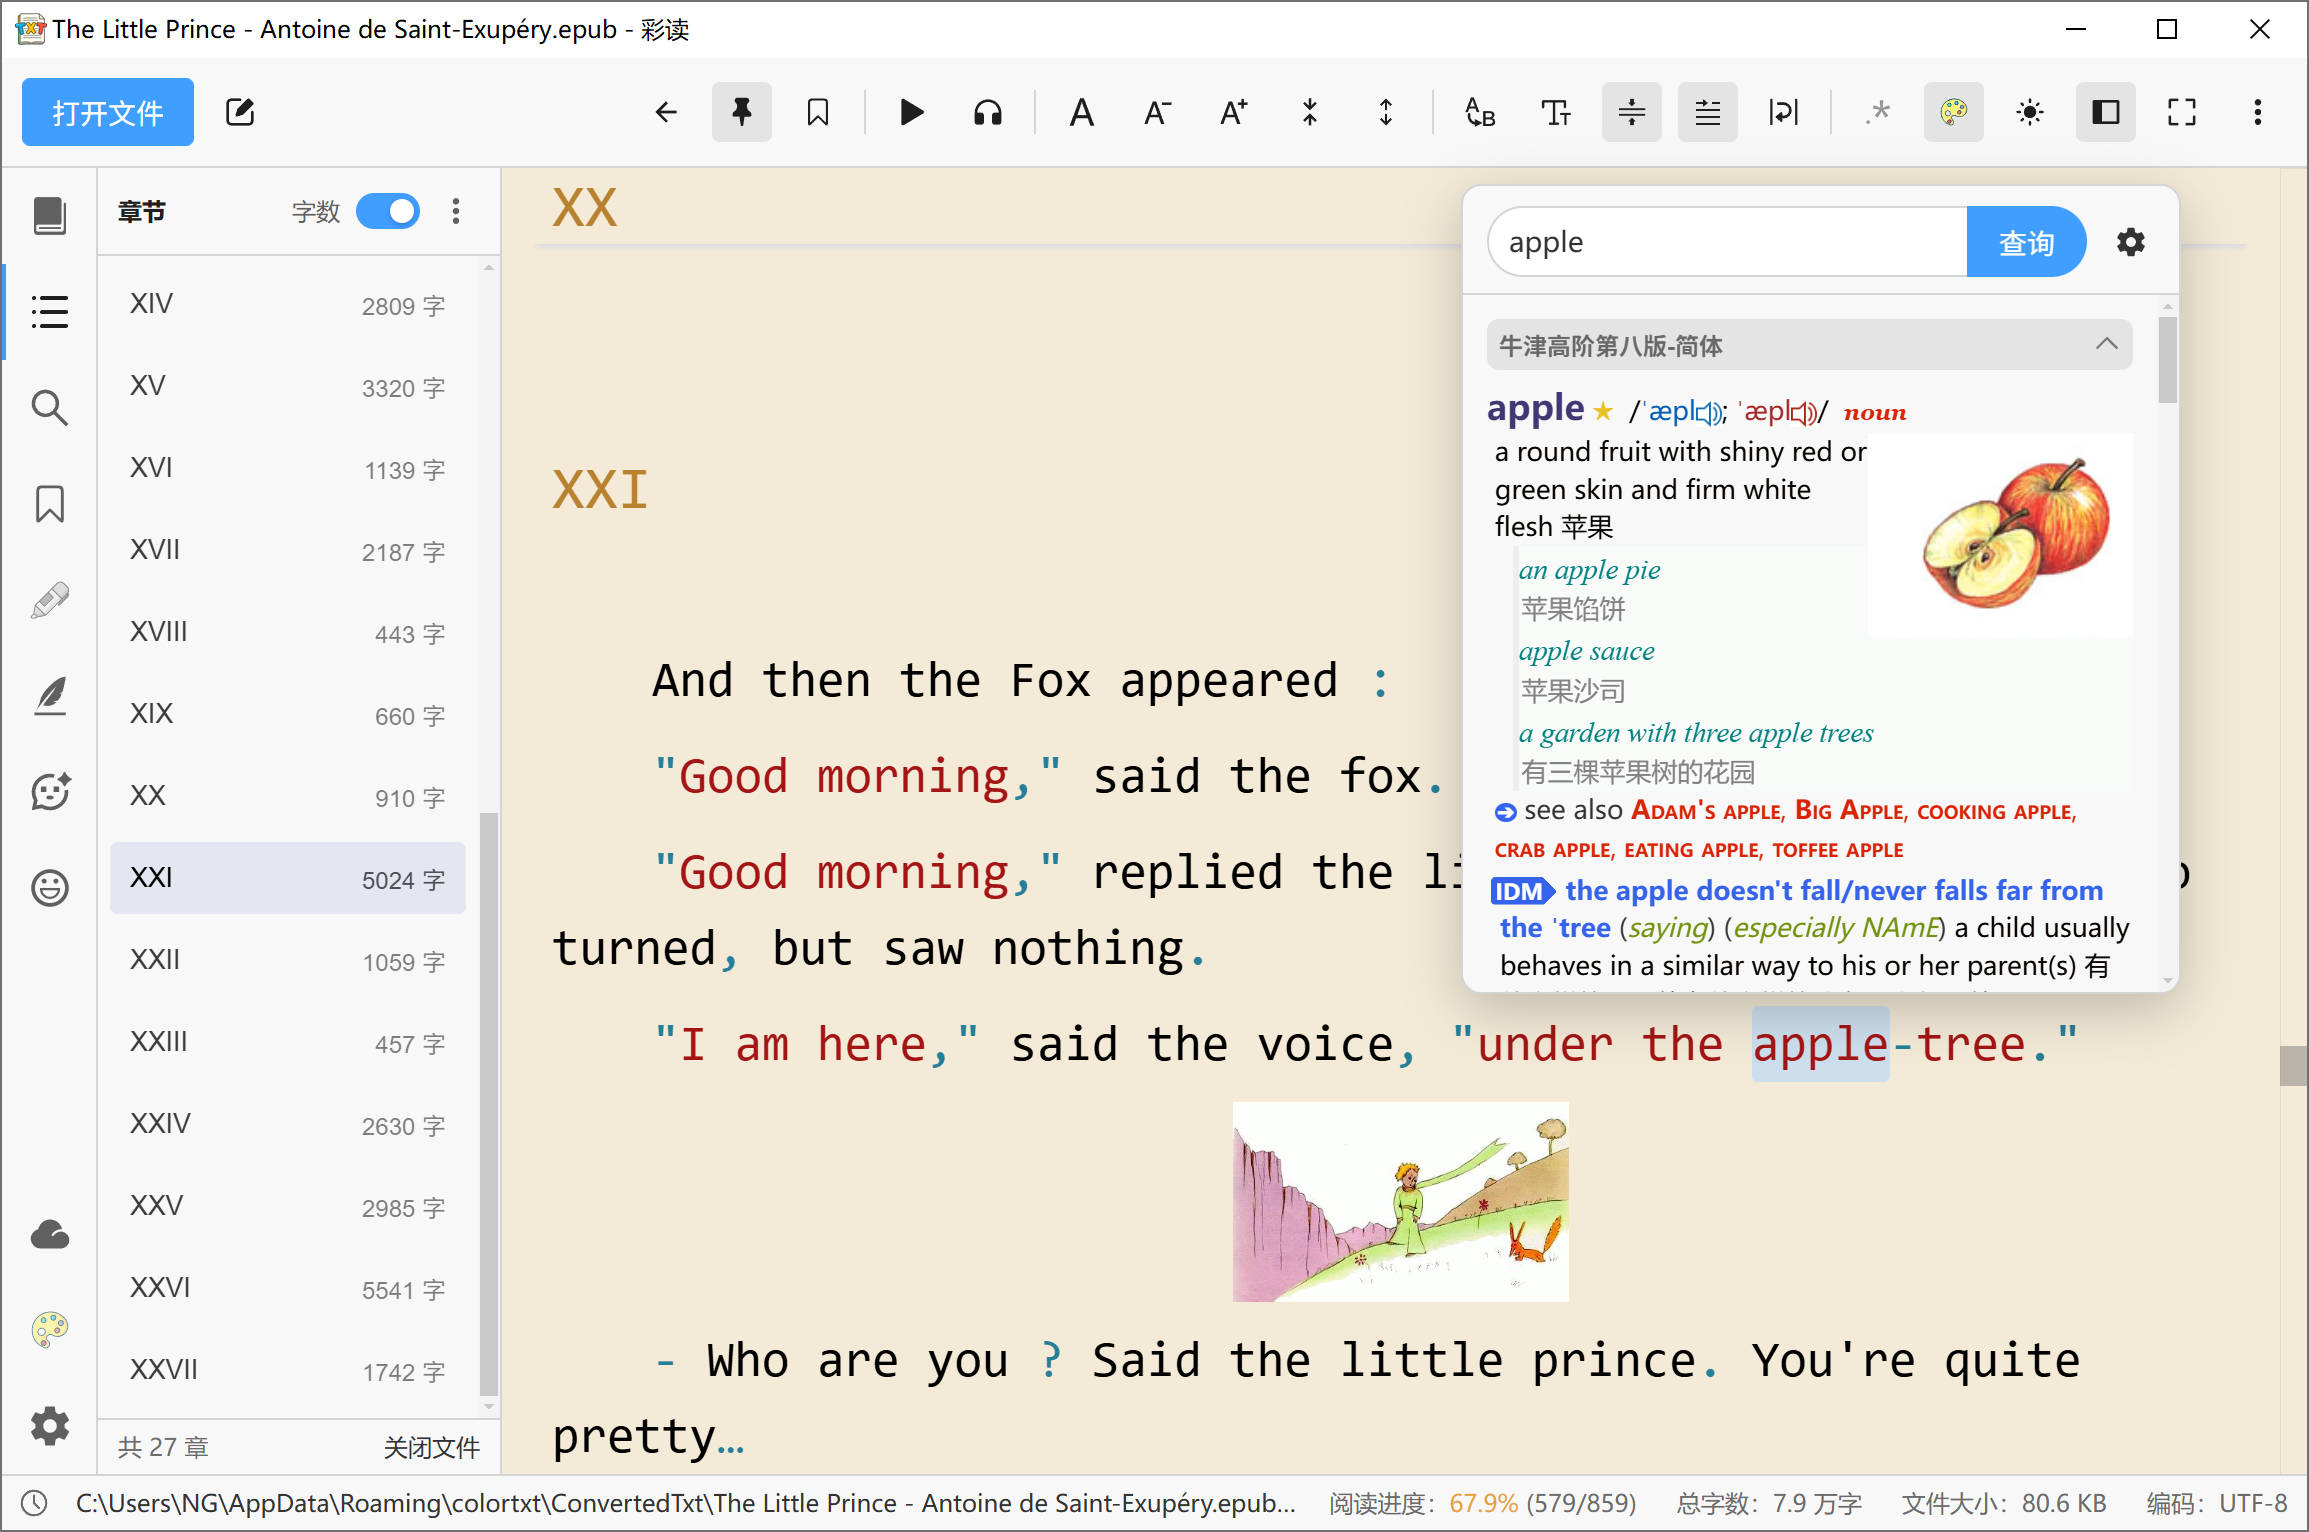Open the highlighter pen sidebar icon
The image size is (2309, 1532).
[49, 600]
